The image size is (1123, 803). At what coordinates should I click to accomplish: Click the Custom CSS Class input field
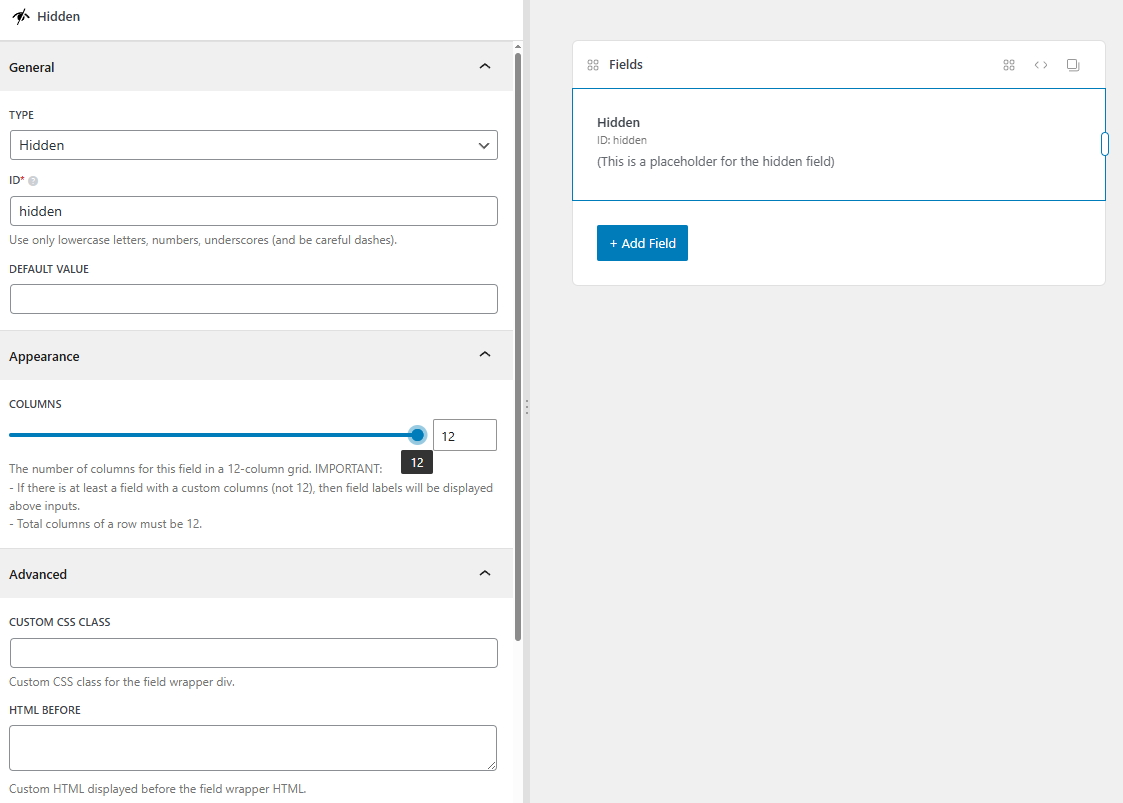coord(254,653)
